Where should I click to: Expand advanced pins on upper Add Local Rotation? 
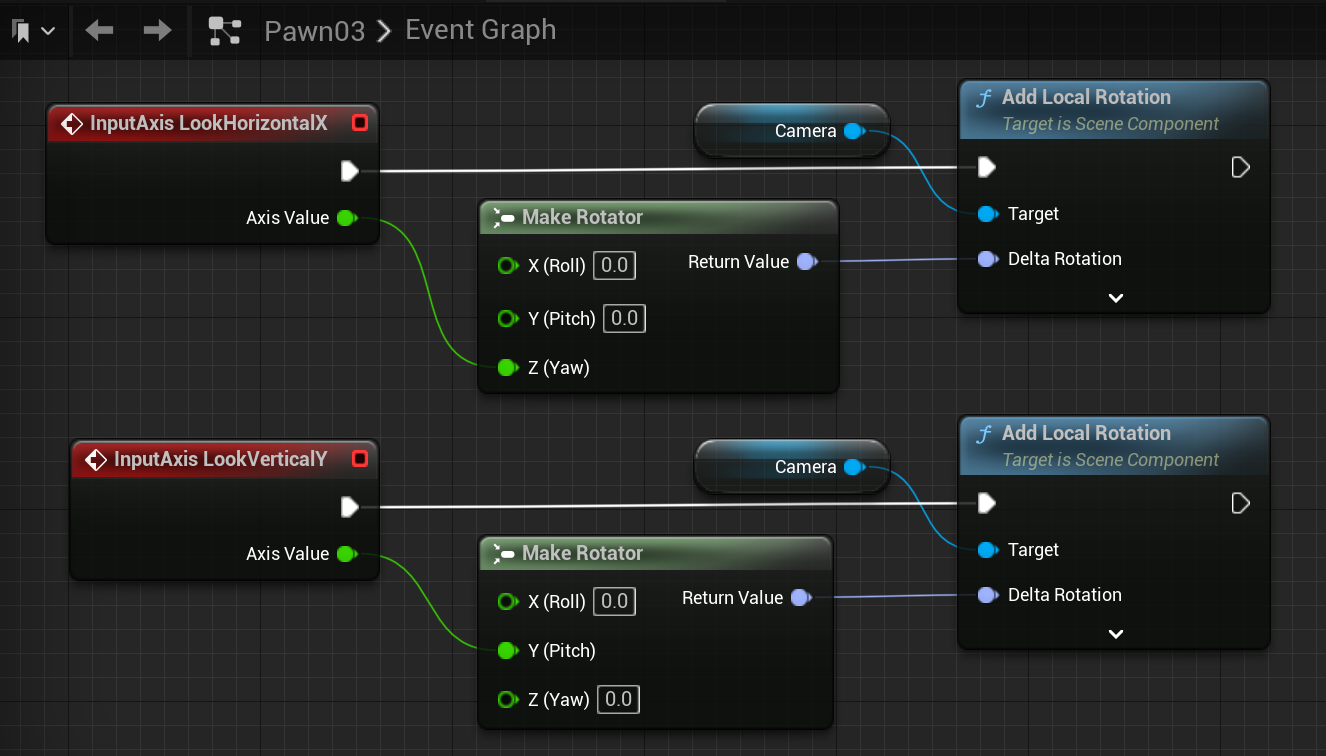click(1116, 298)
